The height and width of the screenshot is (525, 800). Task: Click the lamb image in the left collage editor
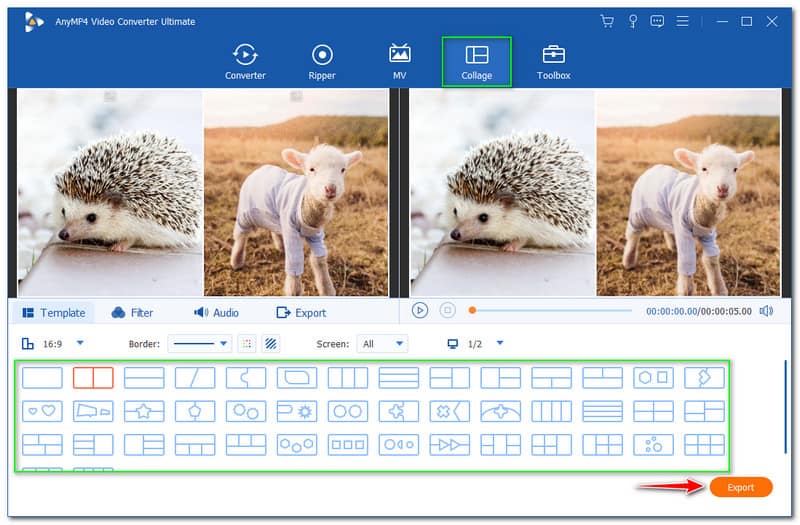(x=296, y=194)
